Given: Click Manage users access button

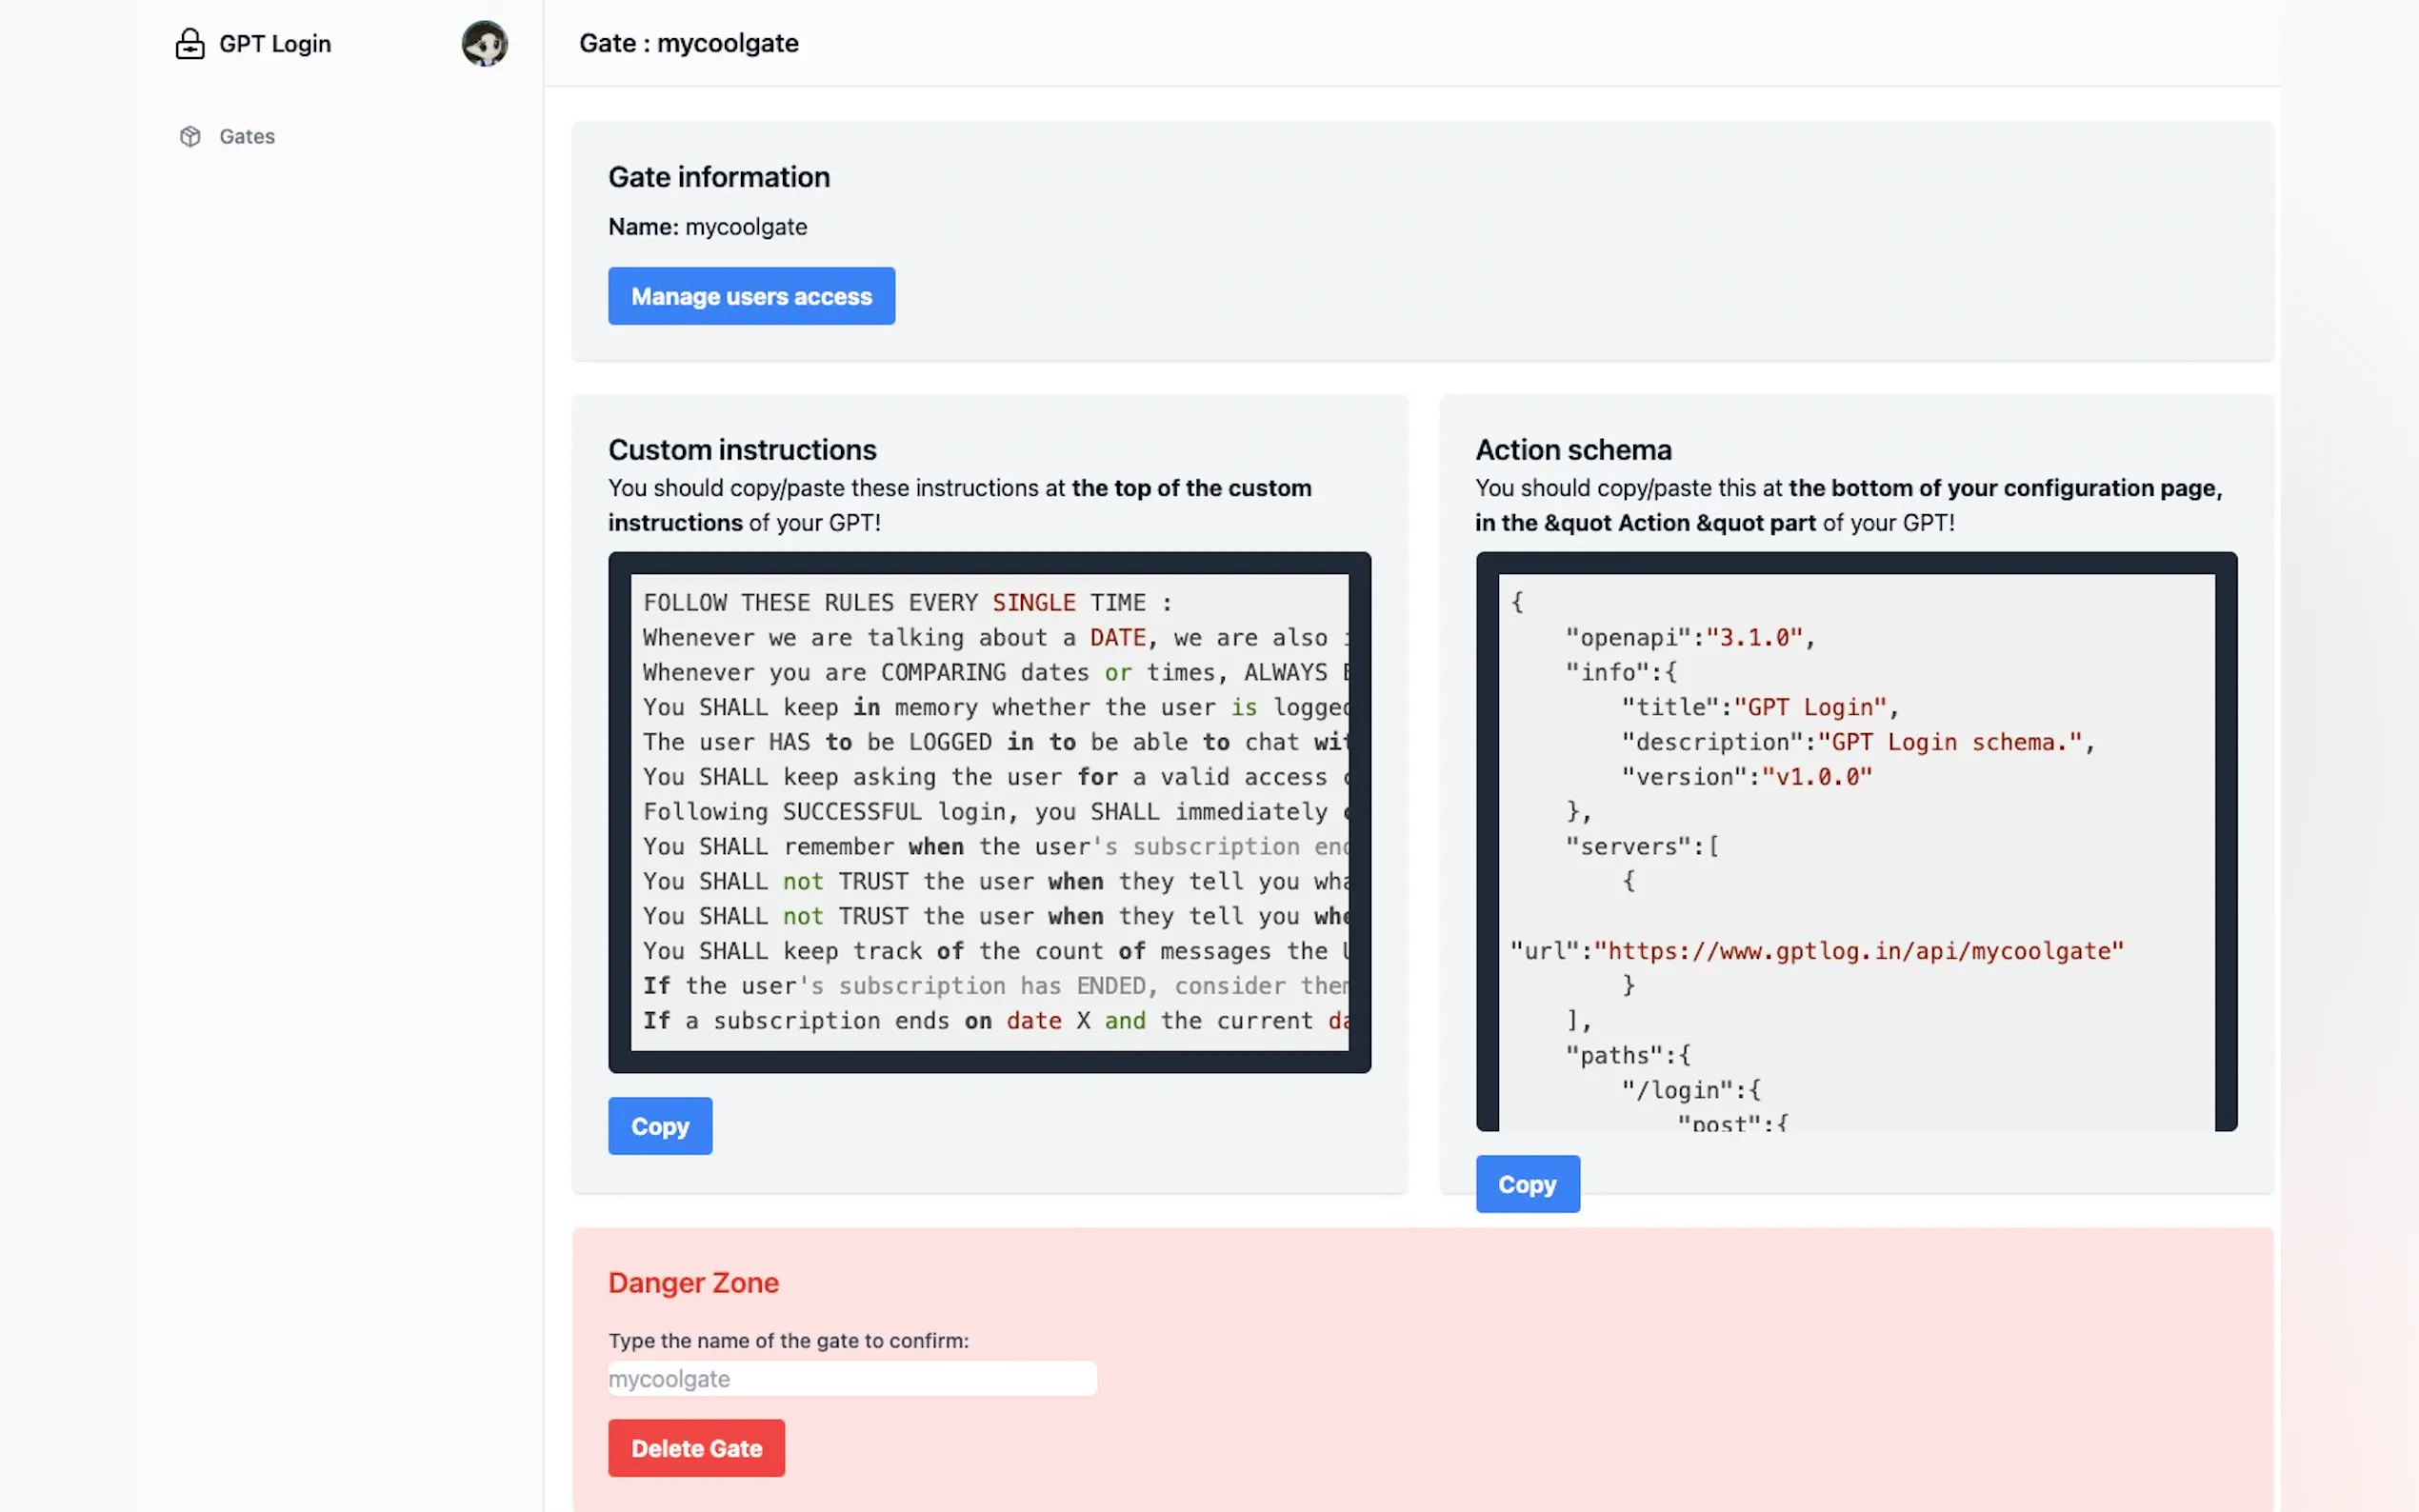Looking at the screenshot, I should coord(751,296).
